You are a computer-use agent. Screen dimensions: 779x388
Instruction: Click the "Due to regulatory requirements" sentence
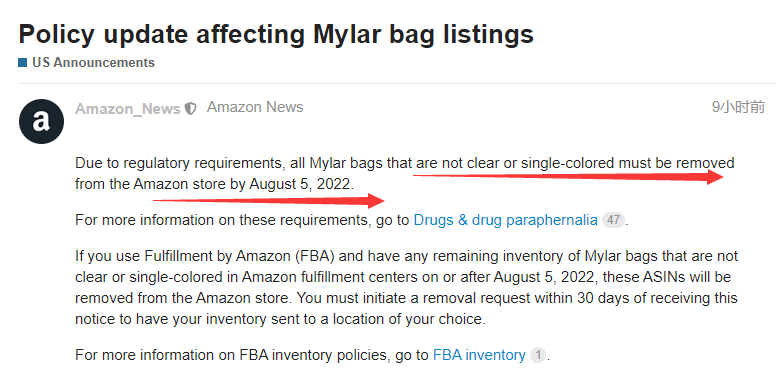tap(404, 173)
